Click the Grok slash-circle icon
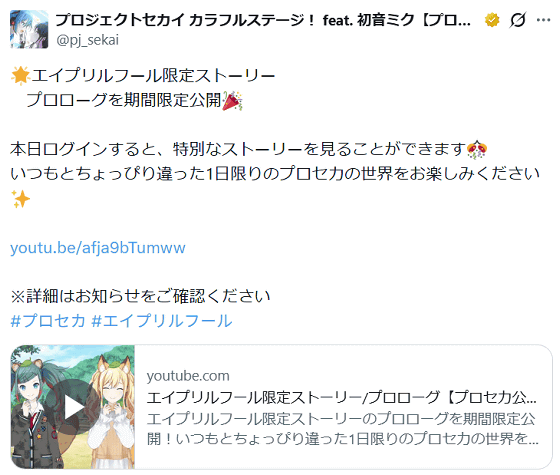The width and height of the screenshot is (560, 475). (518, 20)
